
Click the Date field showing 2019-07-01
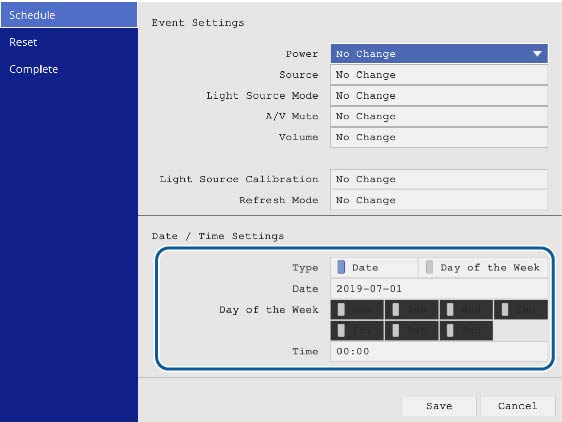pos(439,289)
